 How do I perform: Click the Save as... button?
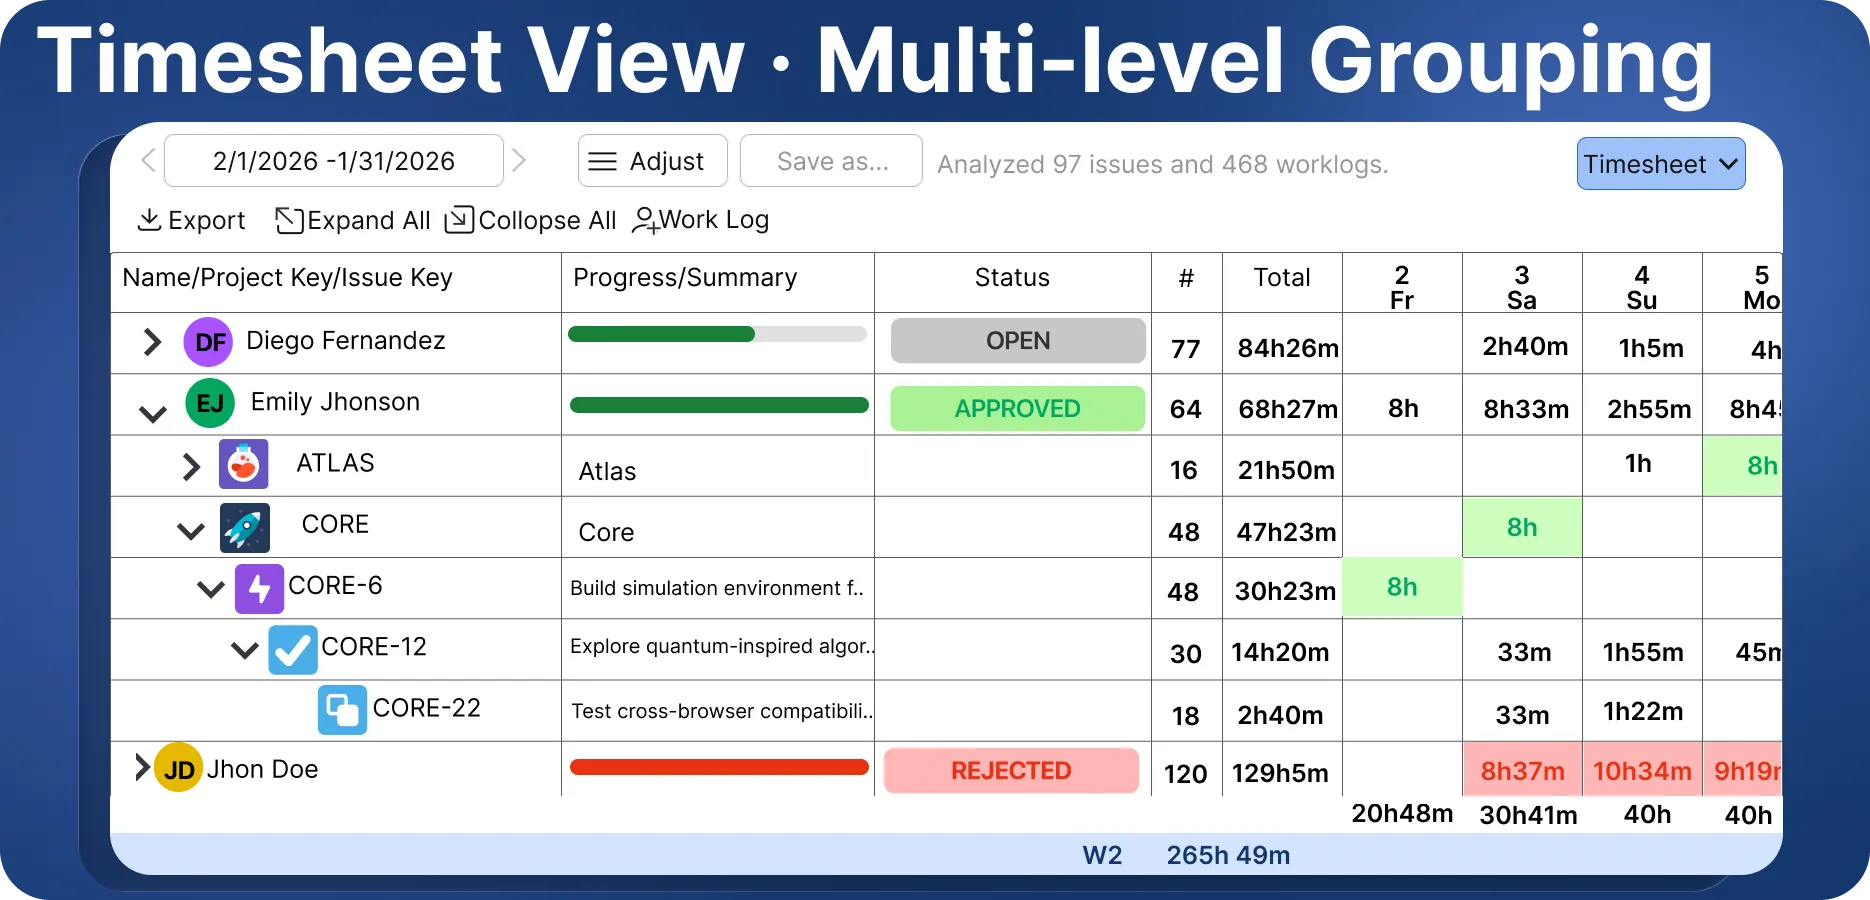[831, 161]
